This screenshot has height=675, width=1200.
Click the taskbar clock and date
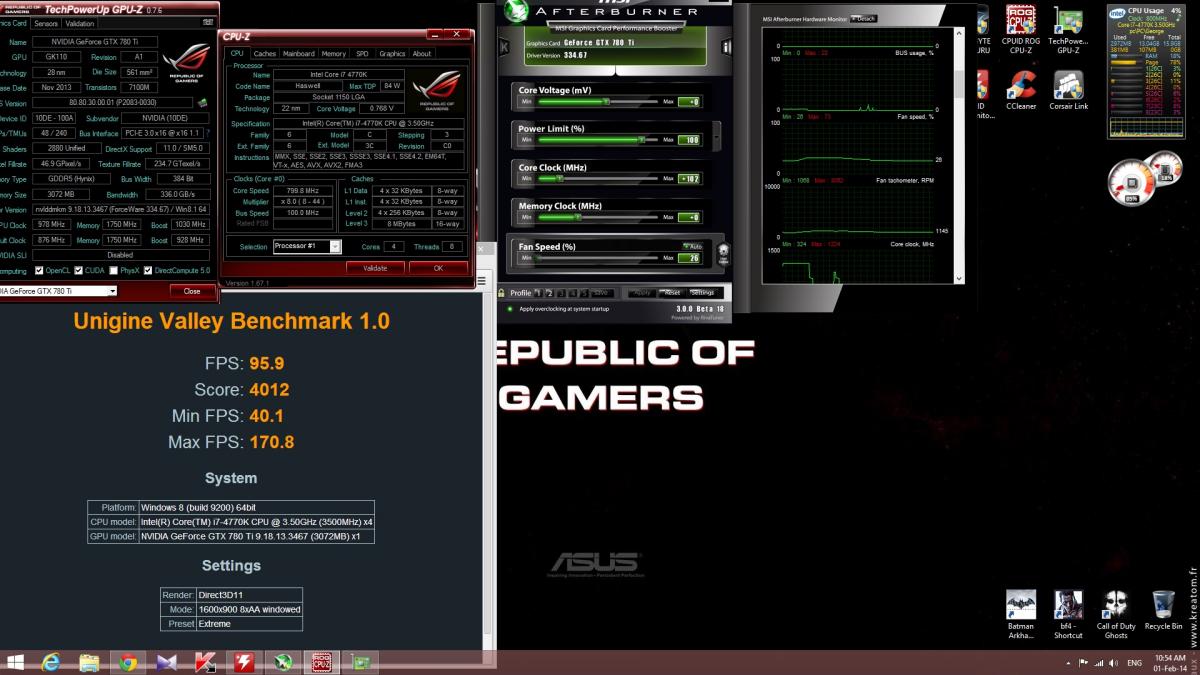[x=1170, y=663]
